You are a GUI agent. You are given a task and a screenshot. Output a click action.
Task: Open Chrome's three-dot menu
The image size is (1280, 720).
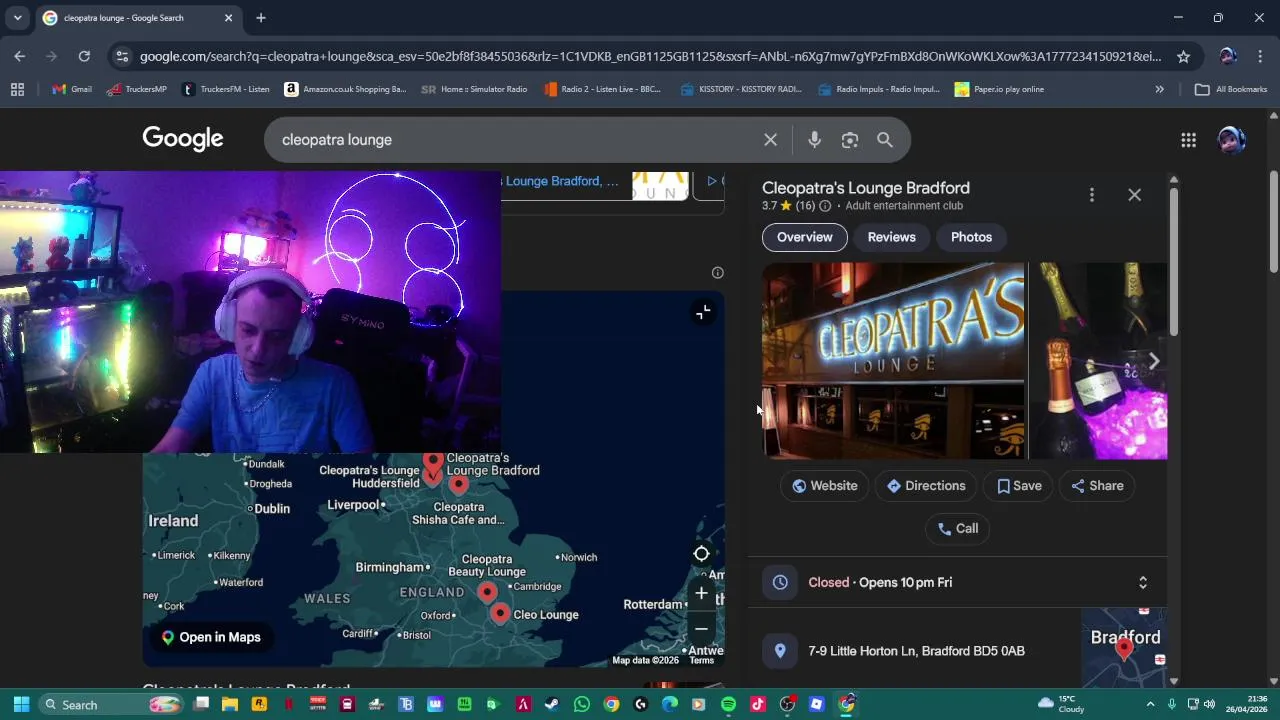pos(1260,57)
